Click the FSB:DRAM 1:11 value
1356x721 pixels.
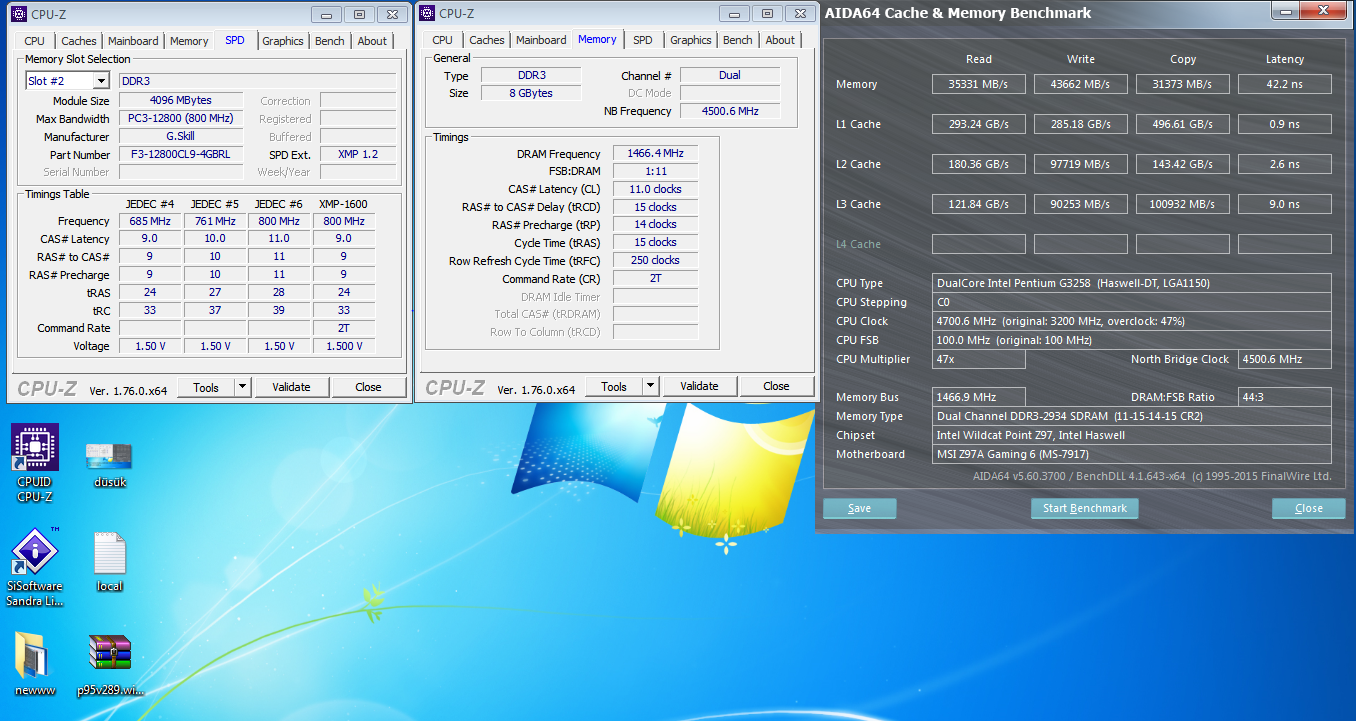(x=655, y=171)
